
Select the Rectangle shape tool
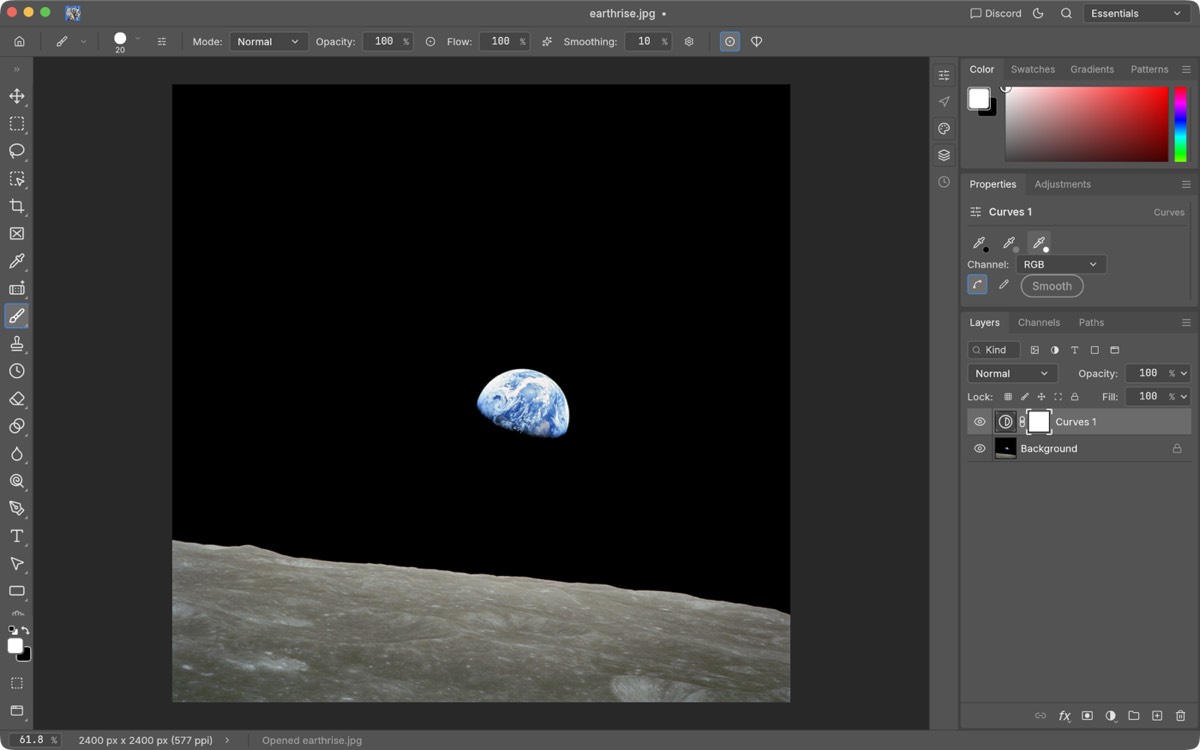tap(17, 591)
